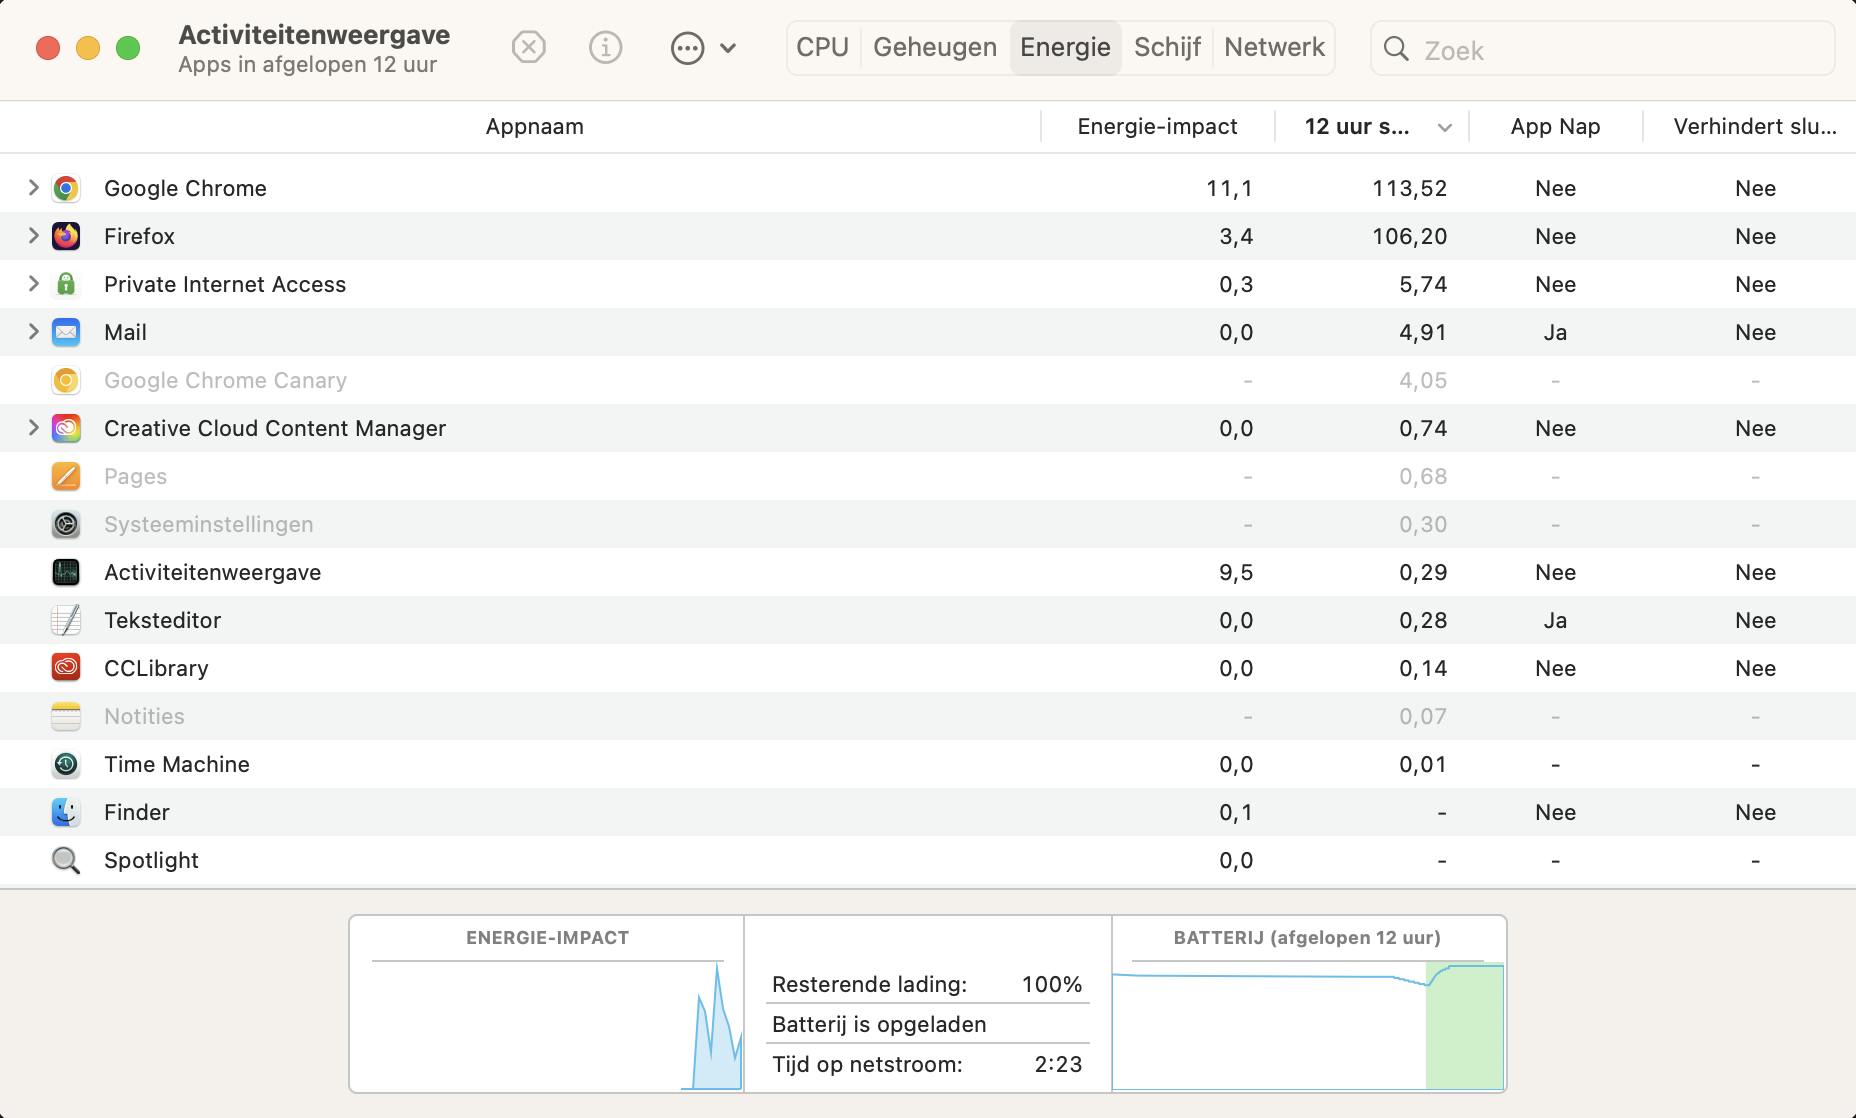Image resolution: width=1856 pixels, height=1118 pixels.
Task: Click the Spotlight magnifier icon in list
Action: tap(66, 860)
